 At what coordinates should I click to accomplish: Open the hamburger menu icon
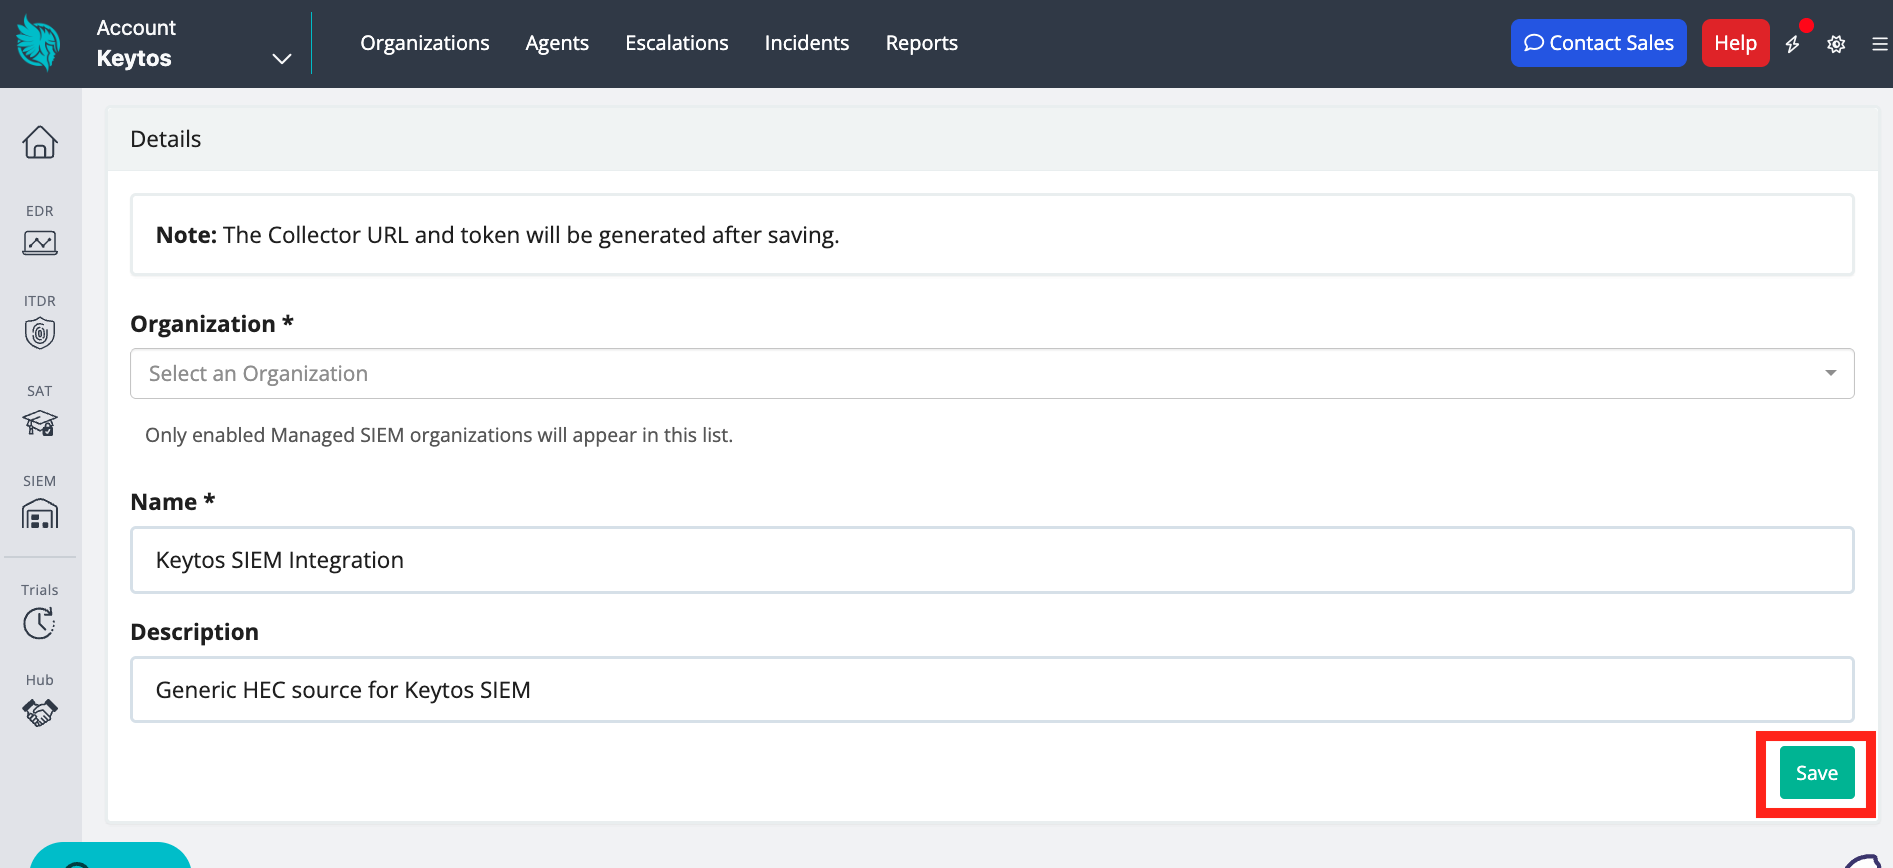coord(1879,44)
